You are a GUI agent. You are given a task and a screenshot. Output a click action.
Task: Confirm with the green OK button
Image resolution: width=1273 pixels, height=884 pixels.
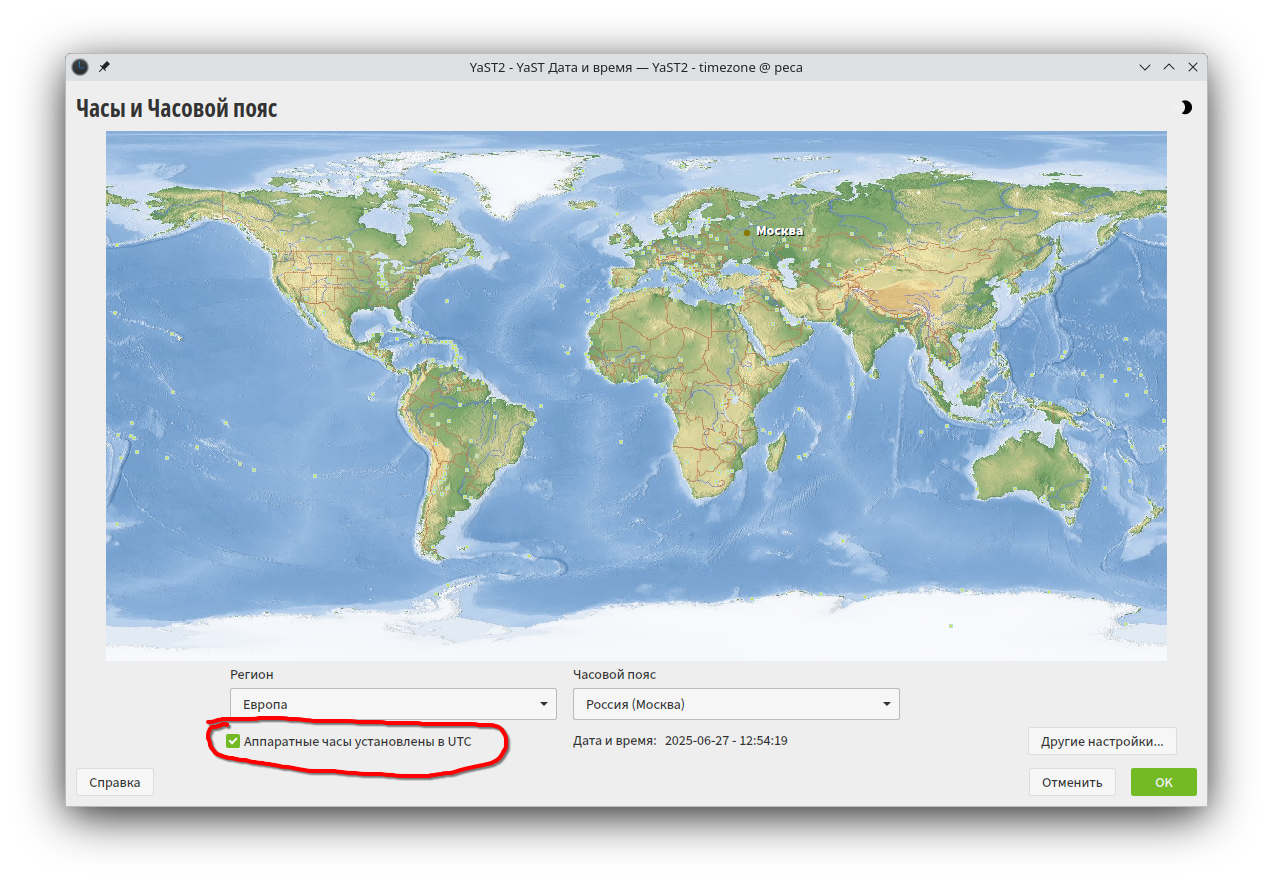1164,782
